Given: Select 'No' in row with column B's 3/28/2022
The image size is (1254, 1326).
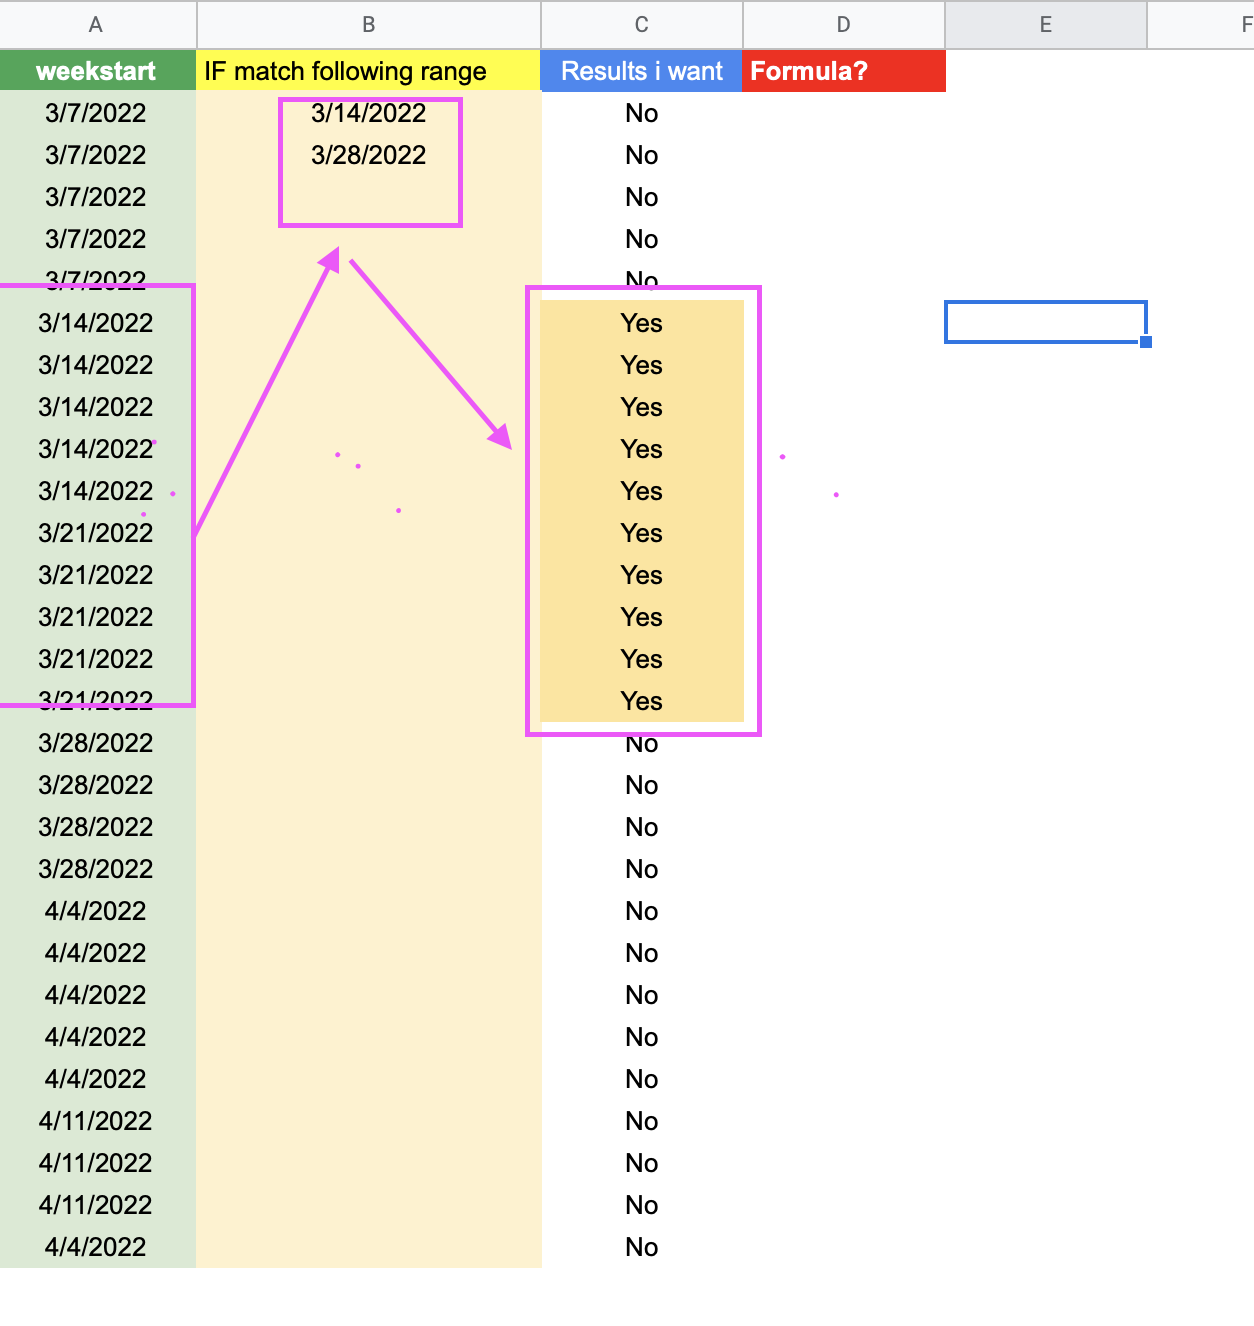Looking at the screenshot, I should click(641, 155).
